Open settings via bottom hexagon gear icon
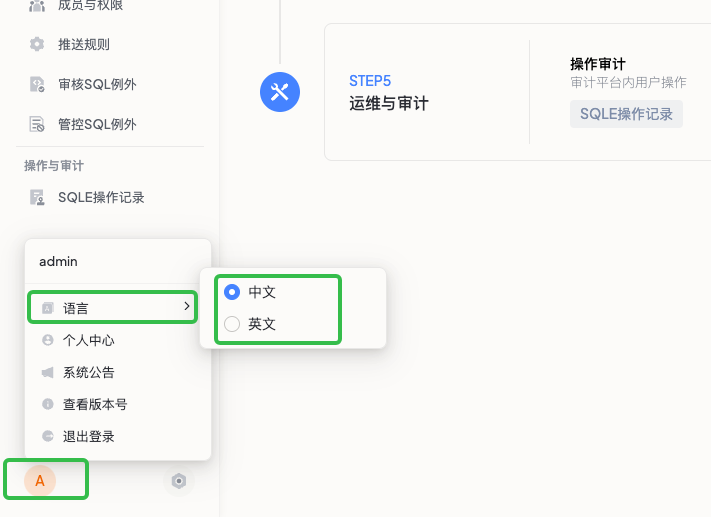Viewport: 711px width, 517px height. tap(179, 481)
